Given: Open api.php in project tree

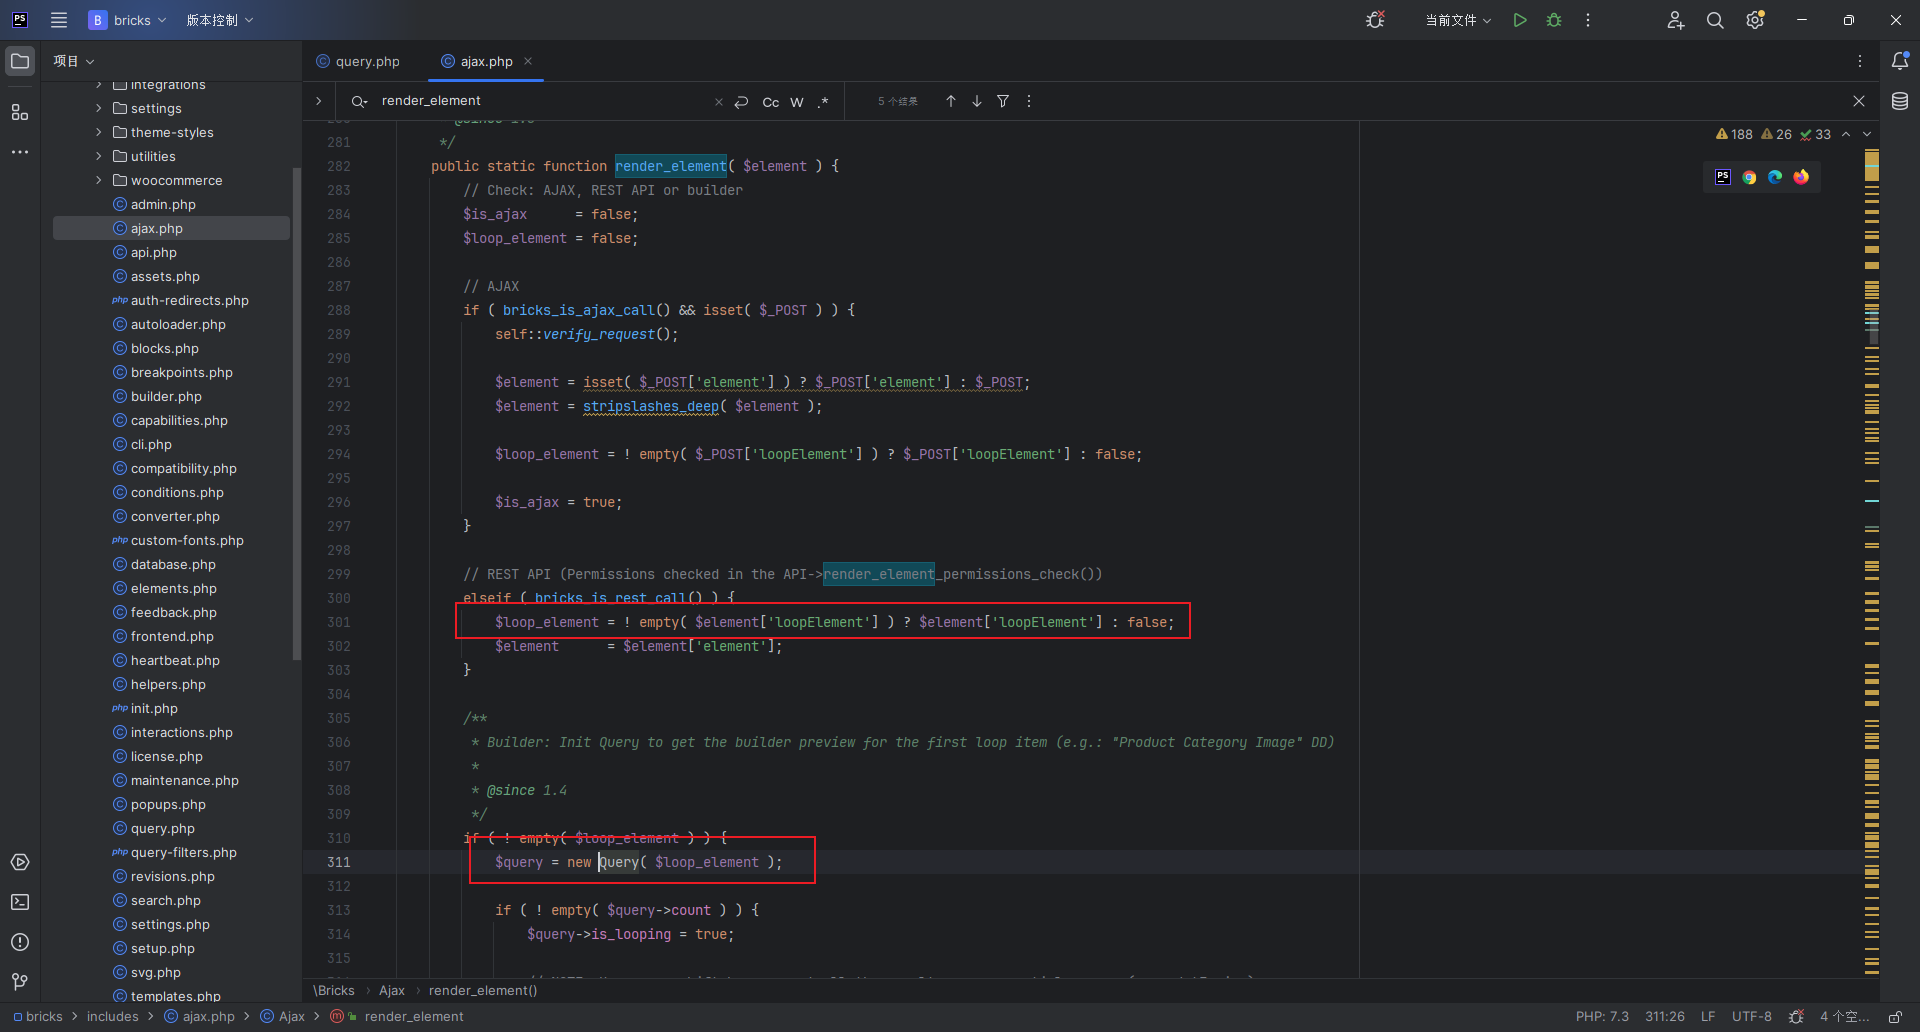Looking at the screenshot, I should point(154,252).
